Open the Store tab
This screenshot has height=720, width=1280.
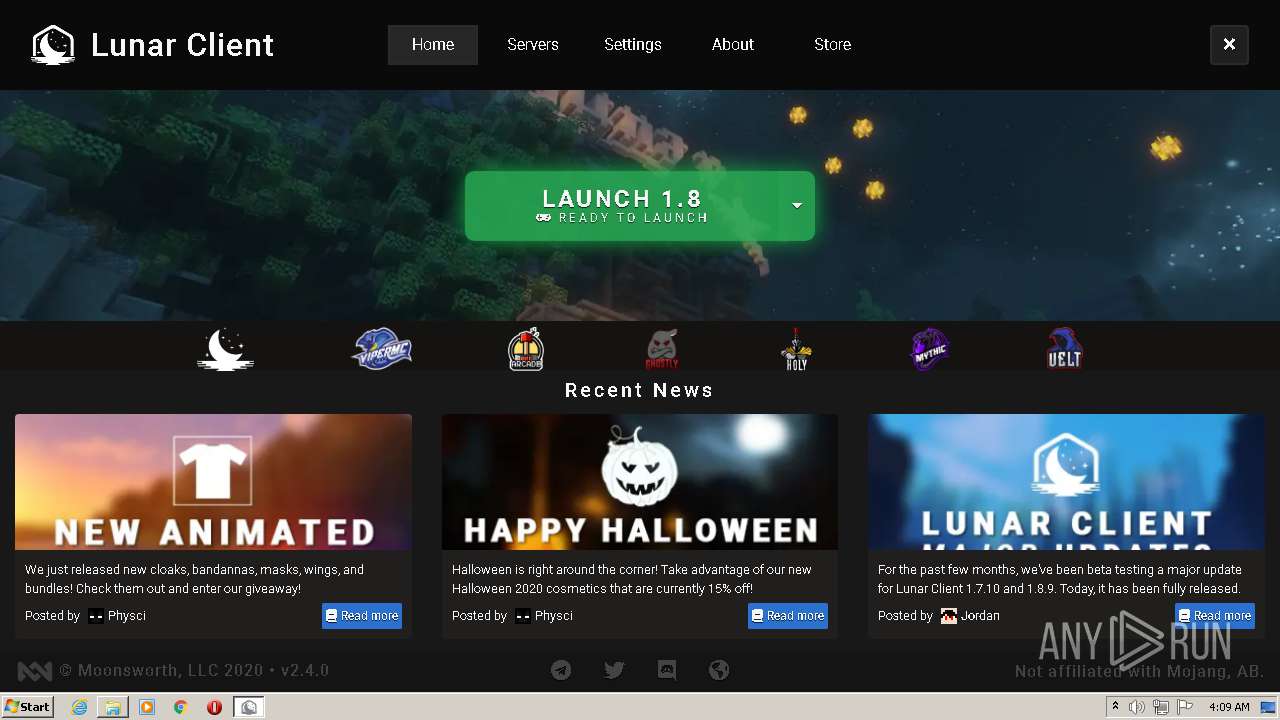pos(833,45)
